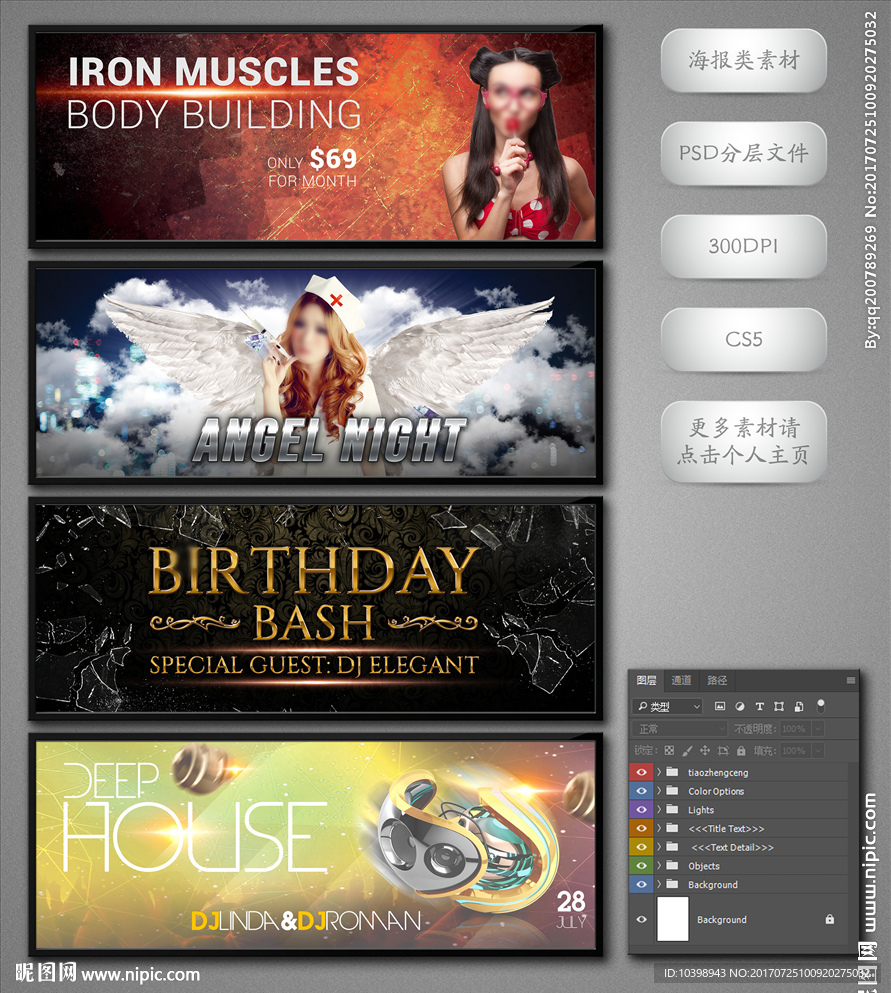Select the Deep House banner image
Viewport: 891px width, 993px height.
pyautogui.click(x=315, y=845)
